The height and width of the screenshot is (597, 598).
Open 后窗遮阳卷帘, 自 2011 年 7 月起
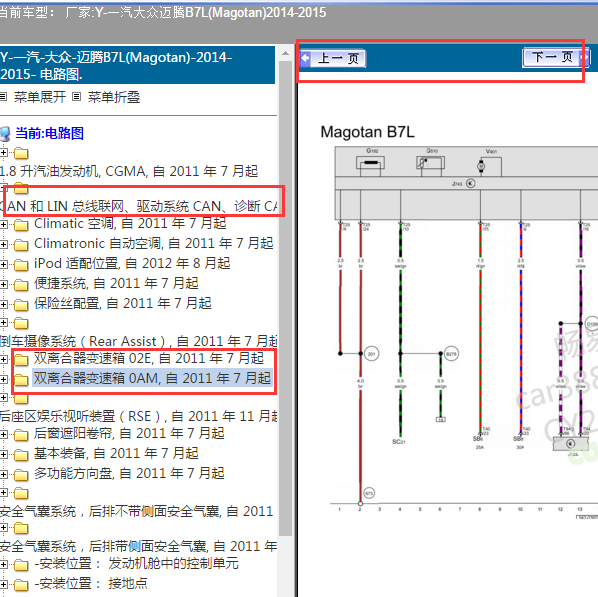click(x=129, y=433)
